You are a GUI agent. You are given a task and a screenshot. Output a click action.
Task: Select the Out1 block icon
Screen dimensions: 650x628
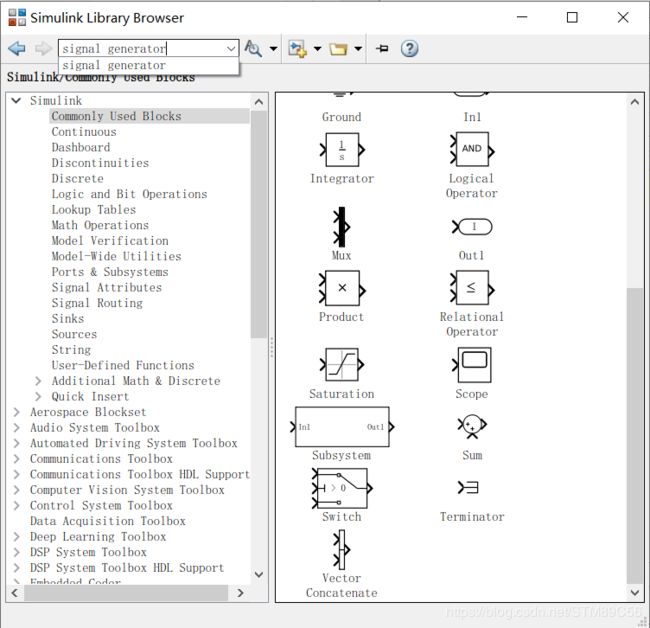[x=472, y=227]
